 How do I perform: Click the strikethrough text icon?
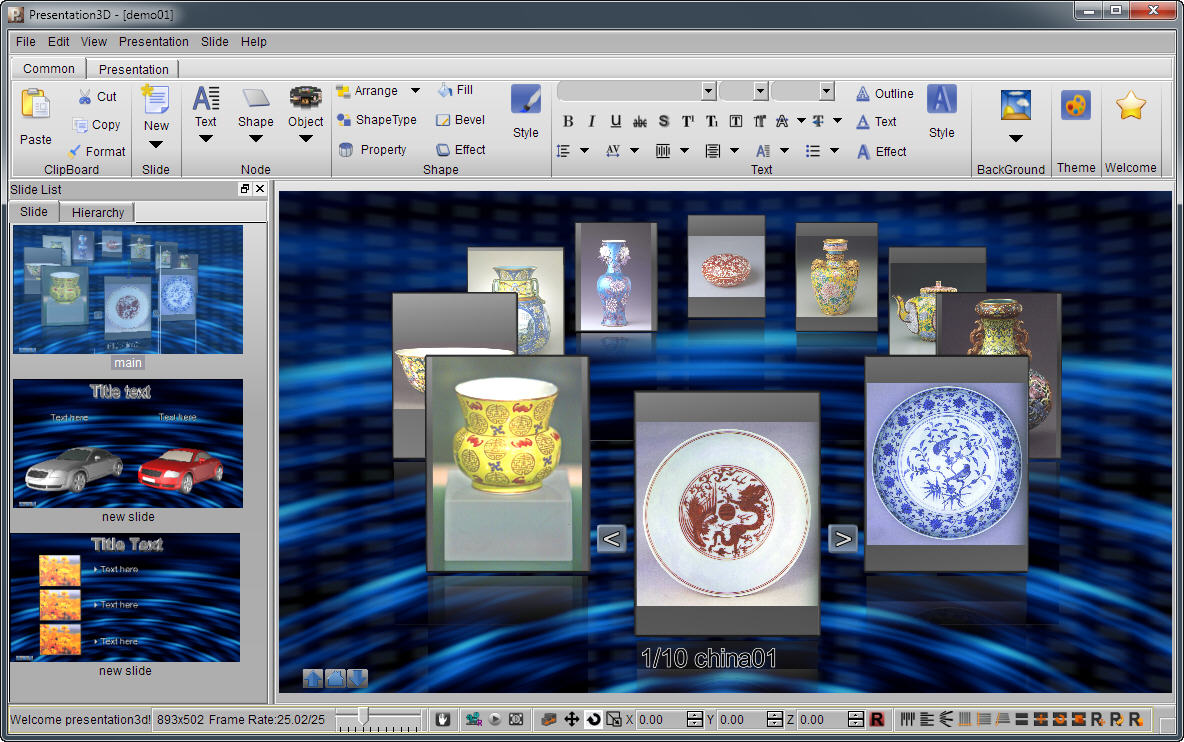[640, 121]
